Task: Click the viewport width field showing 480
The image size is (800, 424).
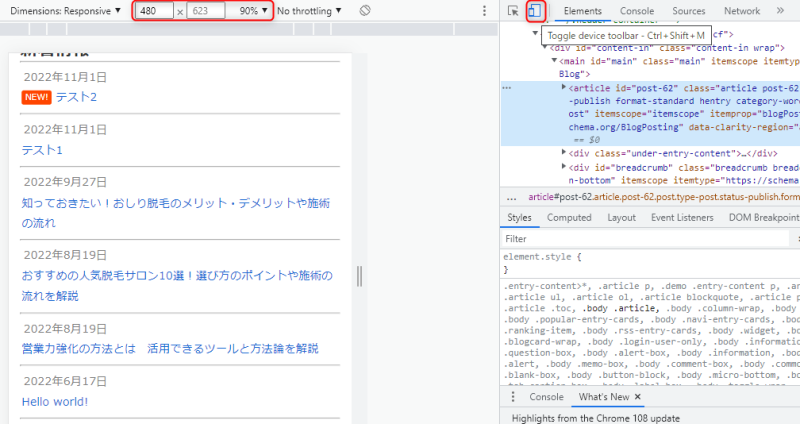Action: tap(154, 11)
